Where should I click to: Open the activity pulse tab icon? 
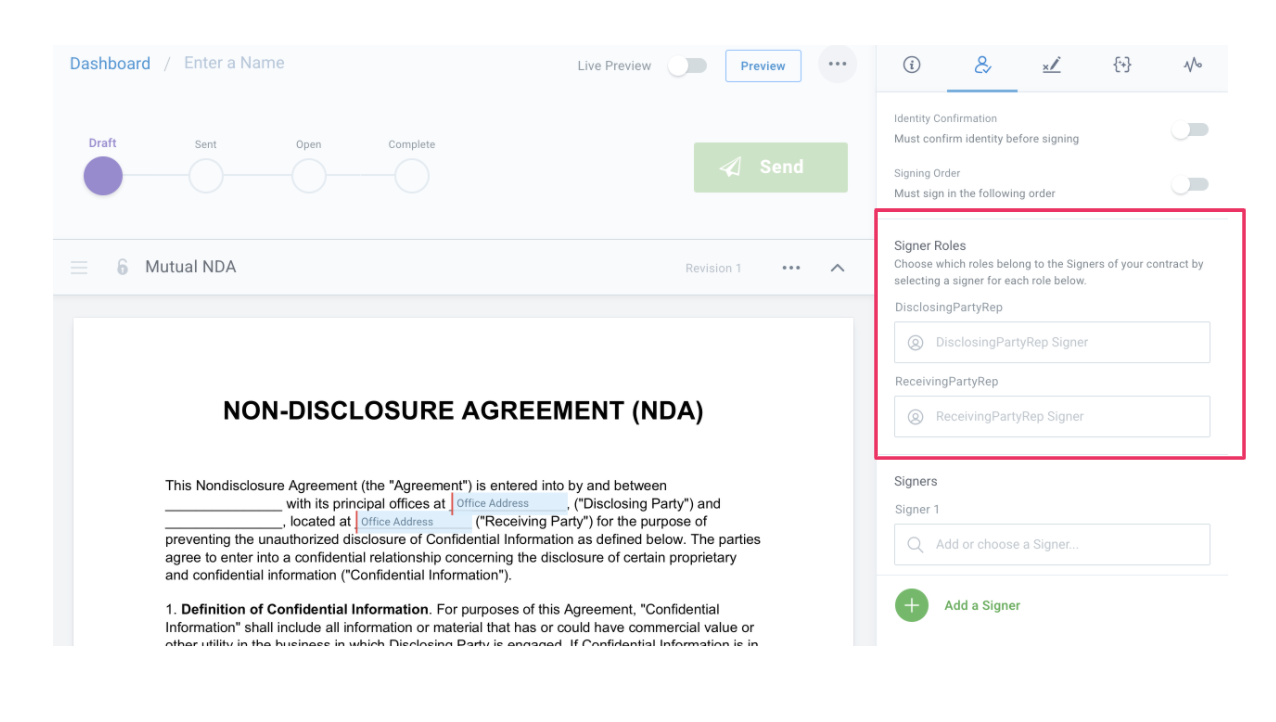click(x=1192, y=65)
